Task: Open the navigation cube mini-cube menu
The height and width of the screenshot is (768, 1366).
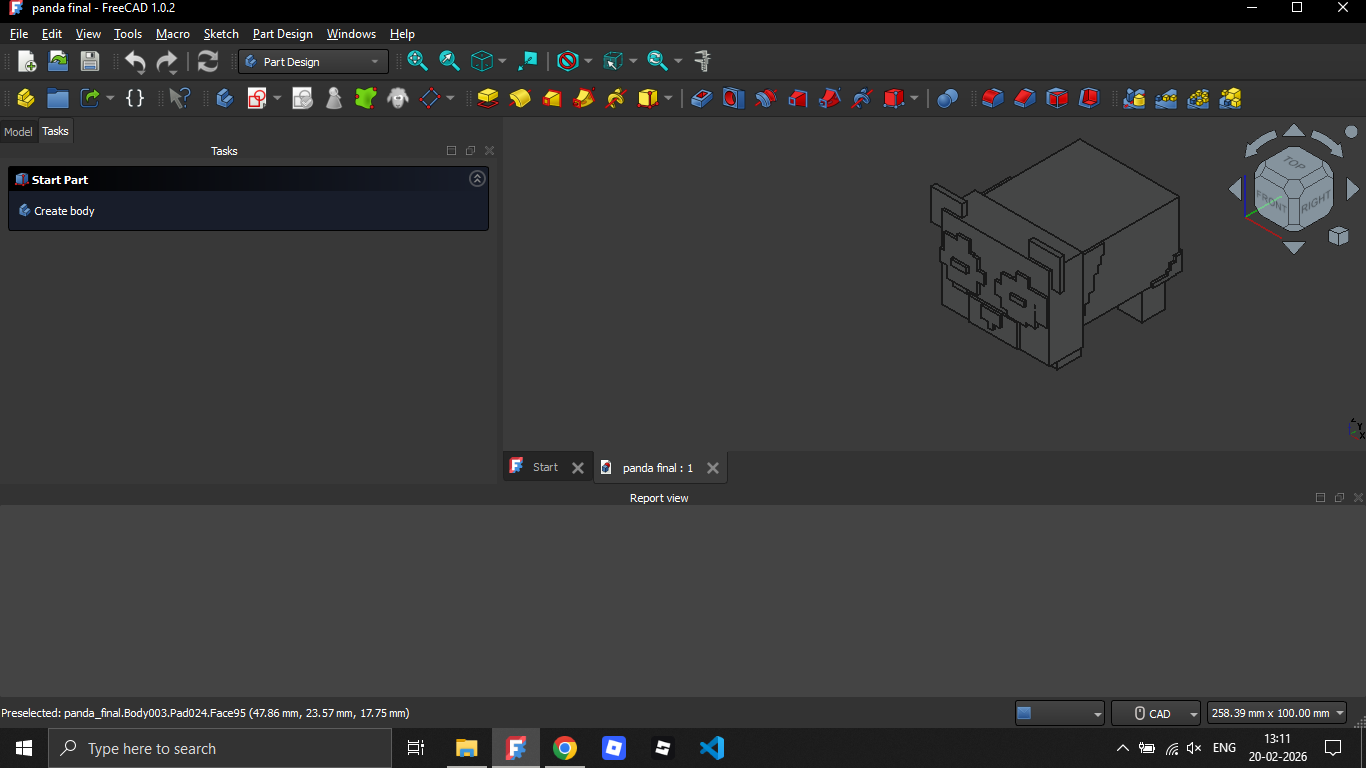Action: coord(1338,236)
